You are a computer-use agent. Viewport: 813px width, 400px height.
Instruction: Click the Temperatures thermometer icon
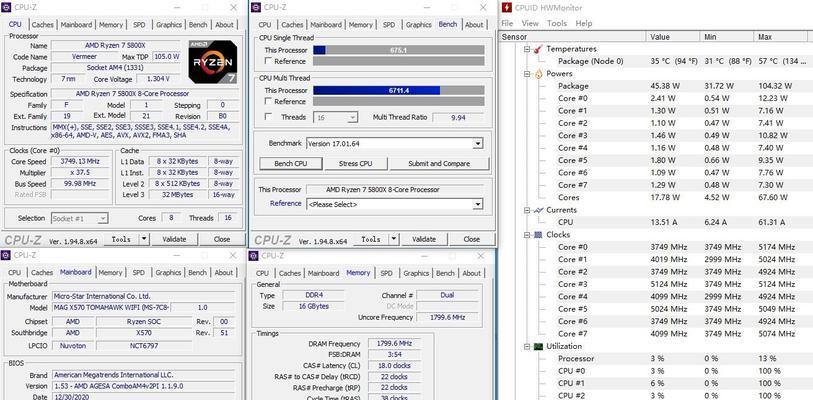(x=539, y=49)
